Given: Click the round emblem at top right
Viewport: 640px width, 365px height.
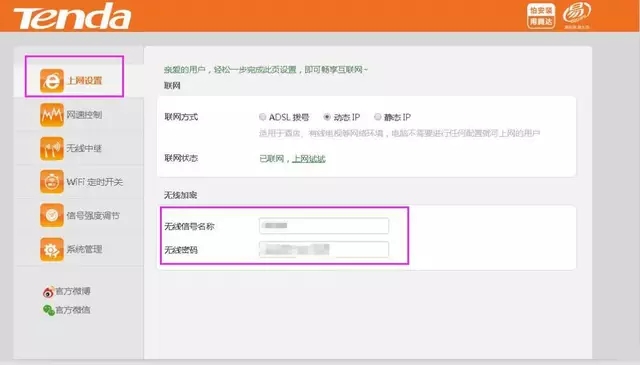Looking at the screenshot, I should 576,16.
